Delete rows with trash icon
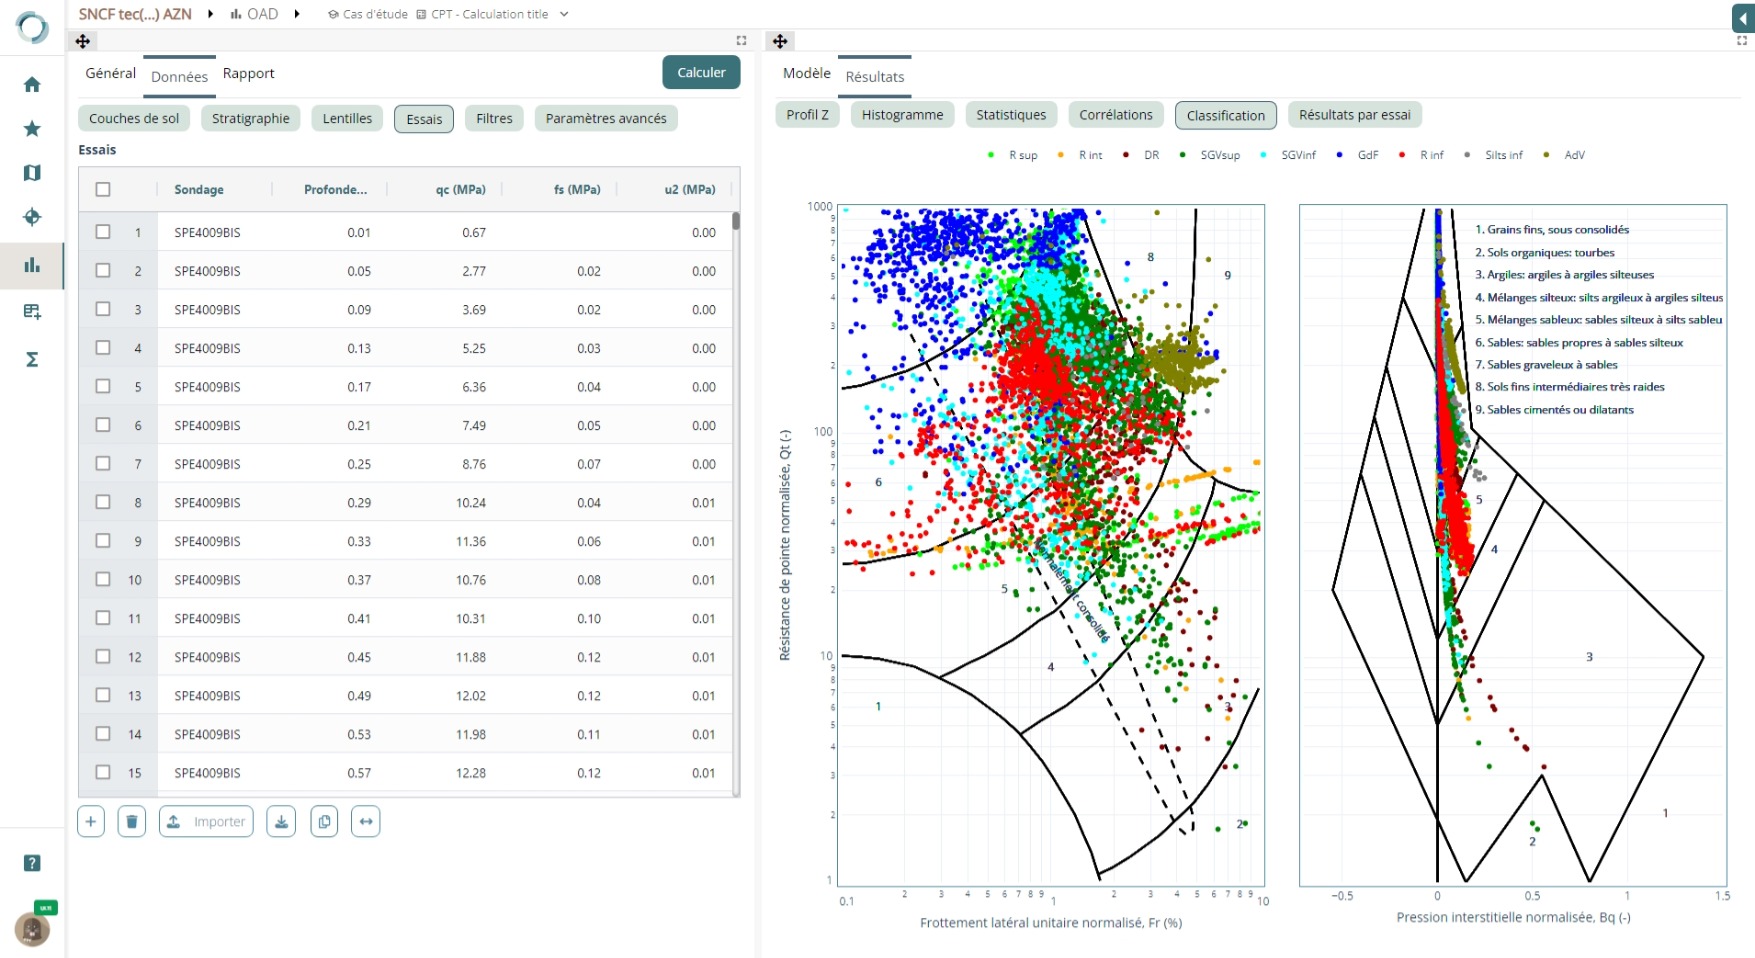 click(131, 822)
